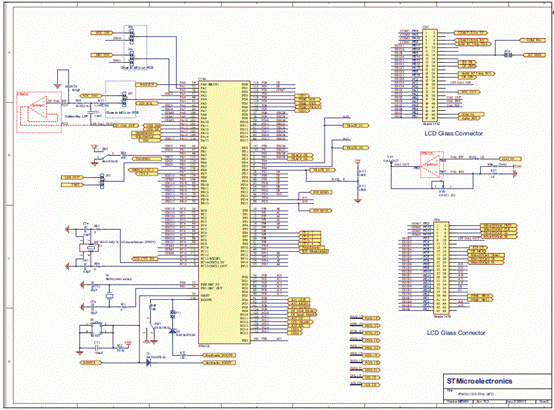Viewport: 554px width, 410px height.
Task: Click the LCD Glass Connector label near the title block
Action: coord(456,333)
